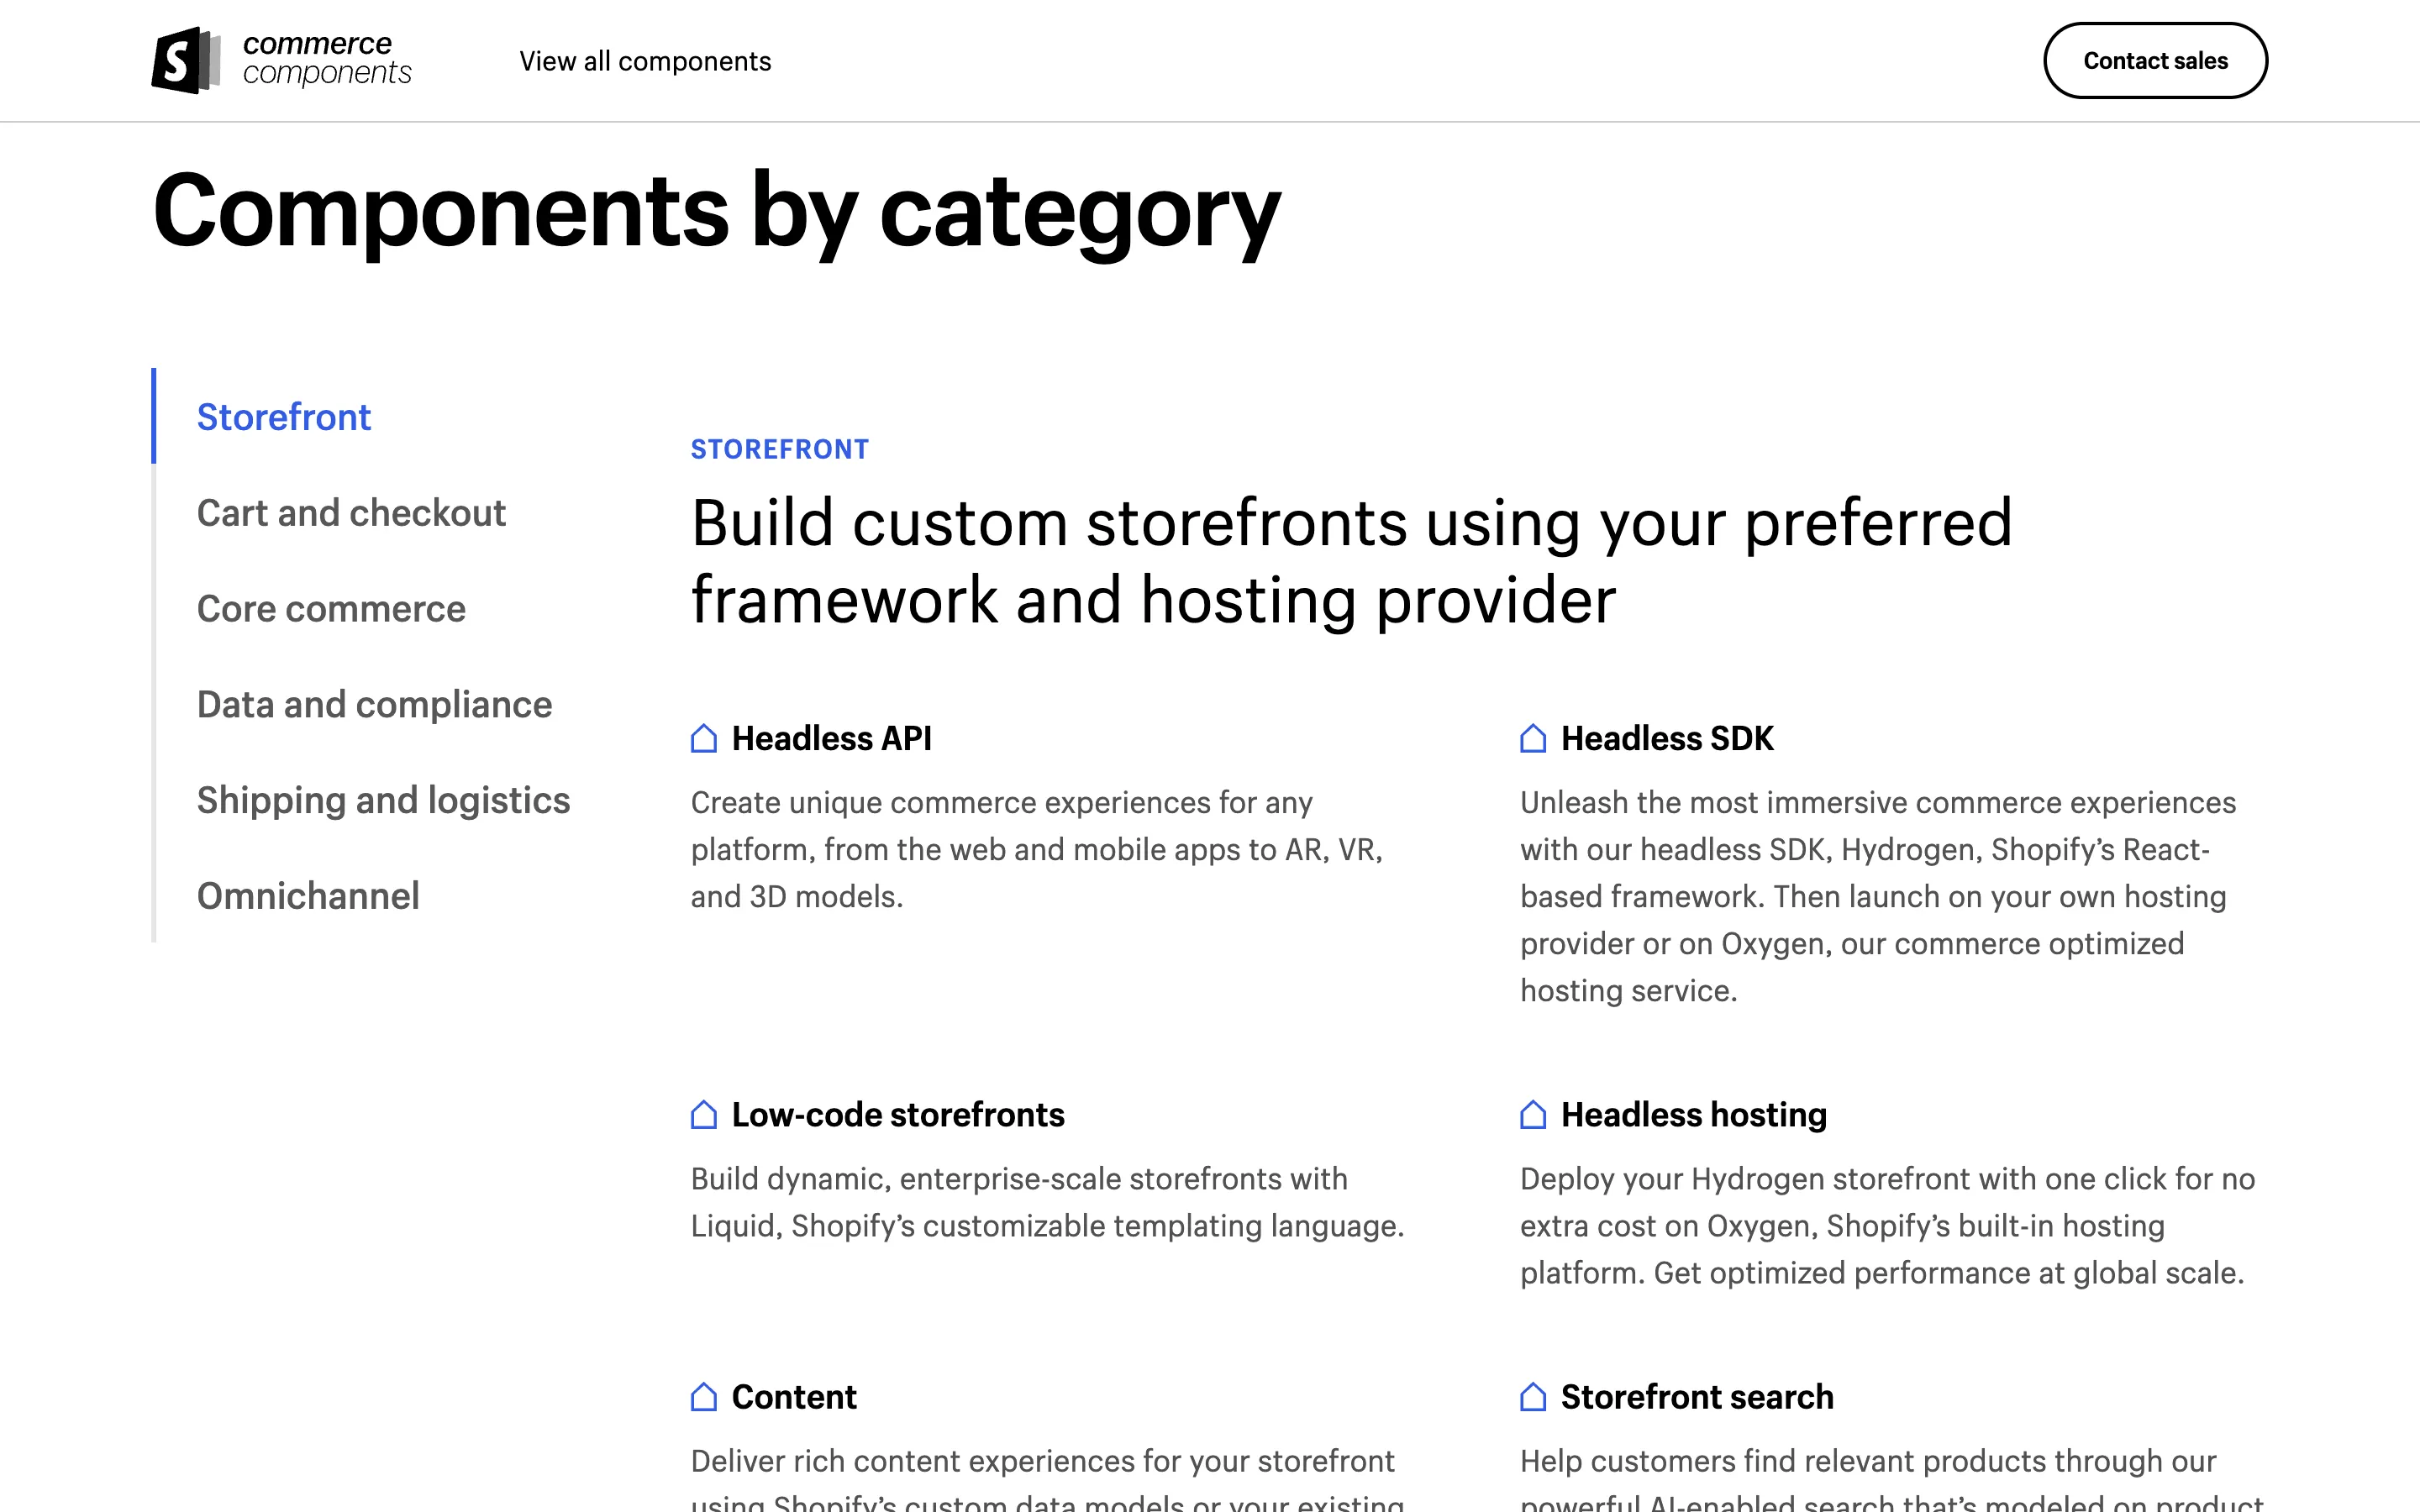Click the house icon beside Storefront search
This screenshot has height=1512, width=2420.
pos(1533,1396)
